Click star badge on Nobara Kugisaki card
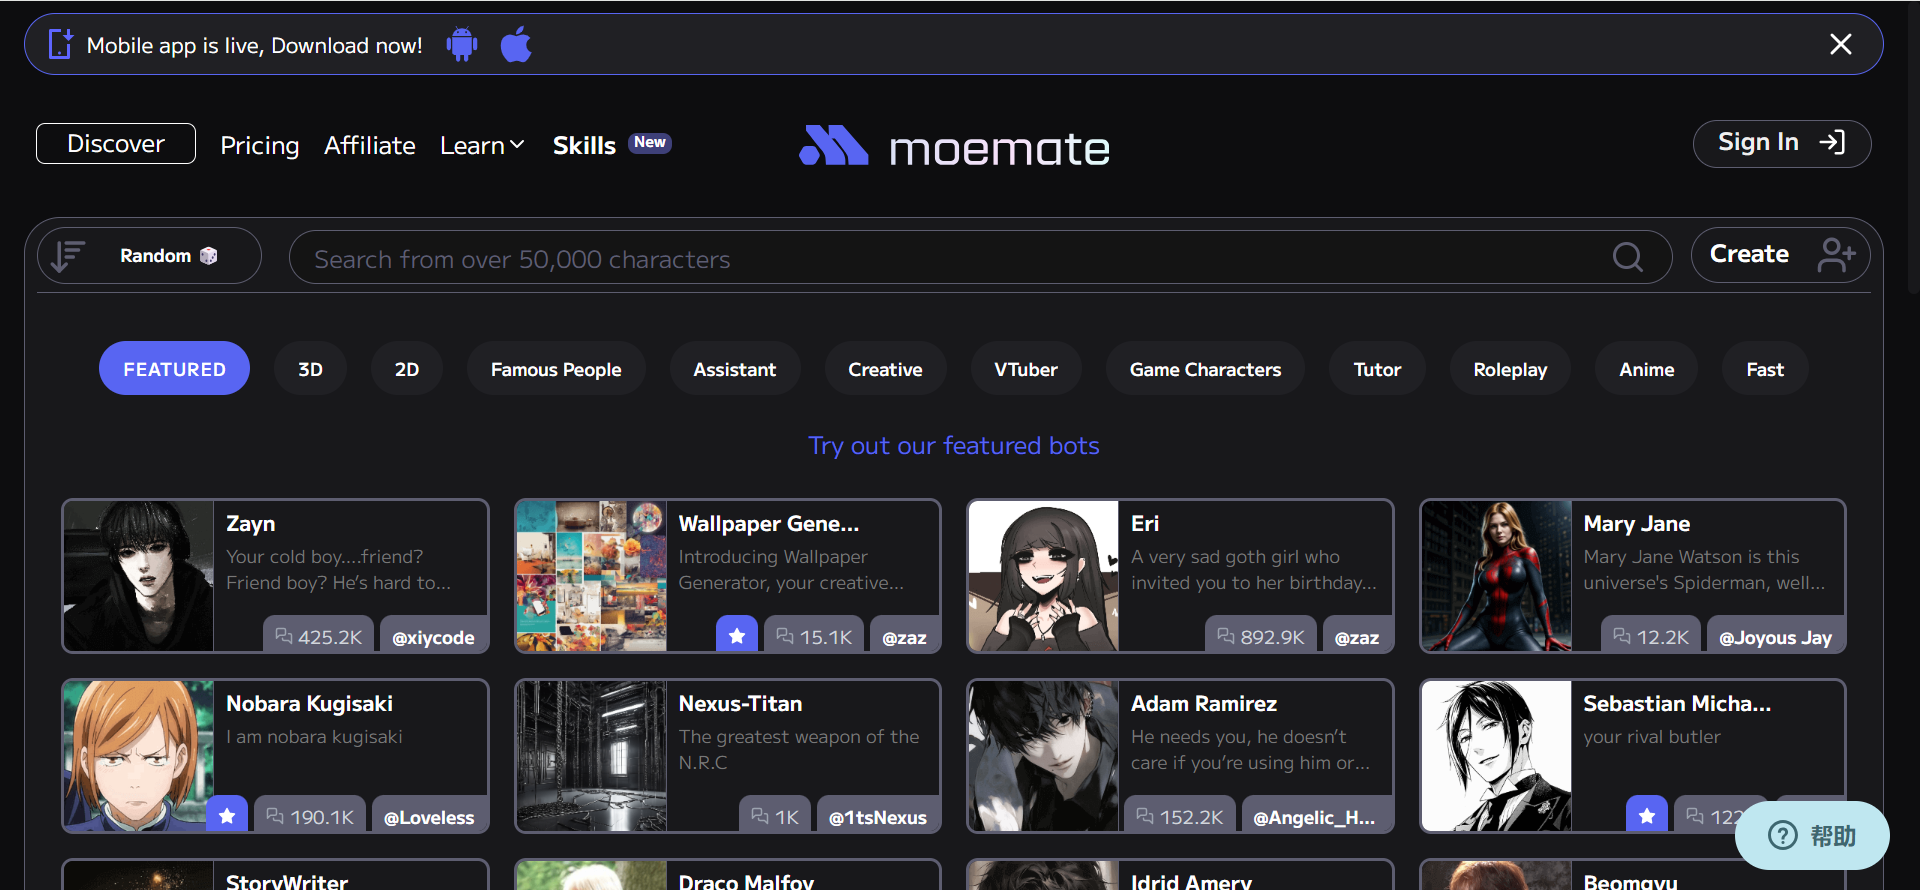1920x890 pixels. tap(227, 816)
